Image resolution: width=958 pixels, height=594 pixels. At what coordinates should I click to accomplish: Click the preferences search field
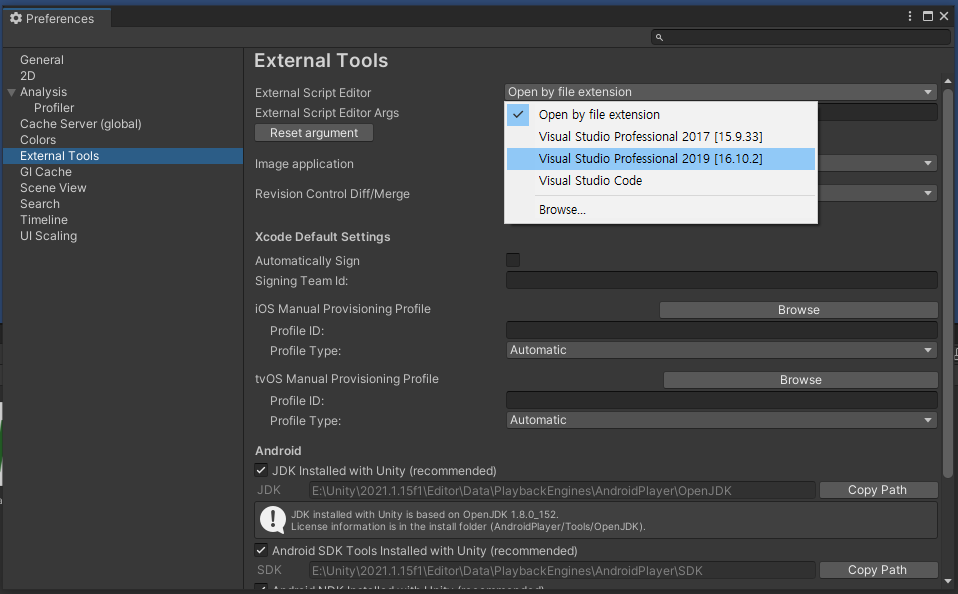(801, 37)
